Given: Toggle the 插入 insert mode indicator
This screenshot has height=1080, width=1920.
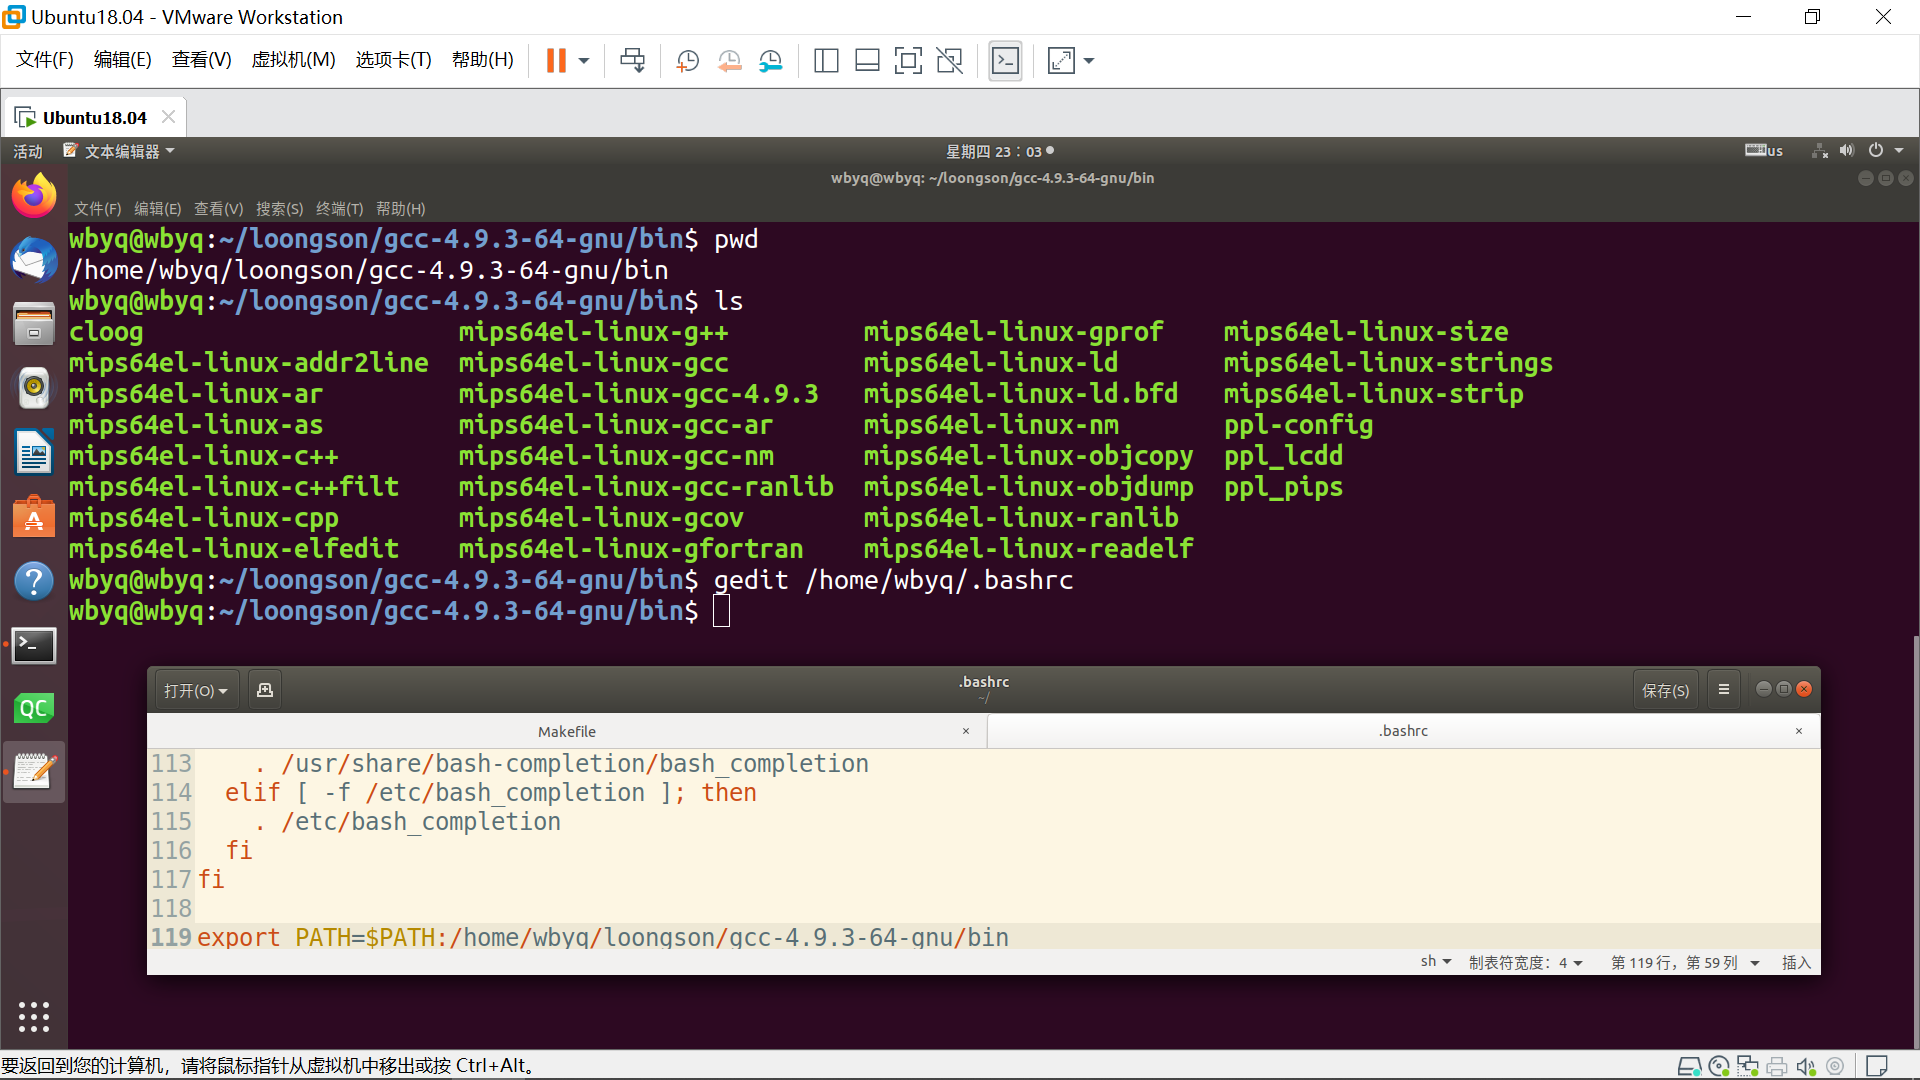Looking at the screenshot, I should tap(1796, 962).
